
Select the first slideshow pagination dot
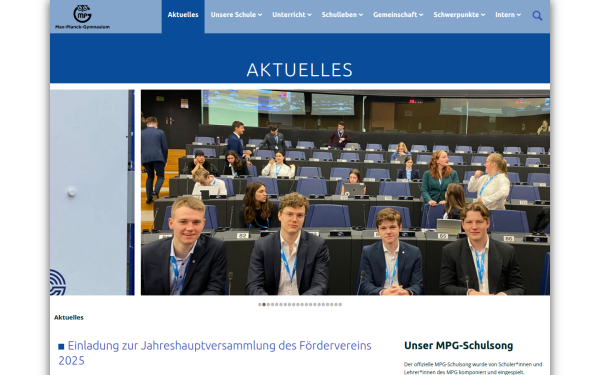click(260, 305)
